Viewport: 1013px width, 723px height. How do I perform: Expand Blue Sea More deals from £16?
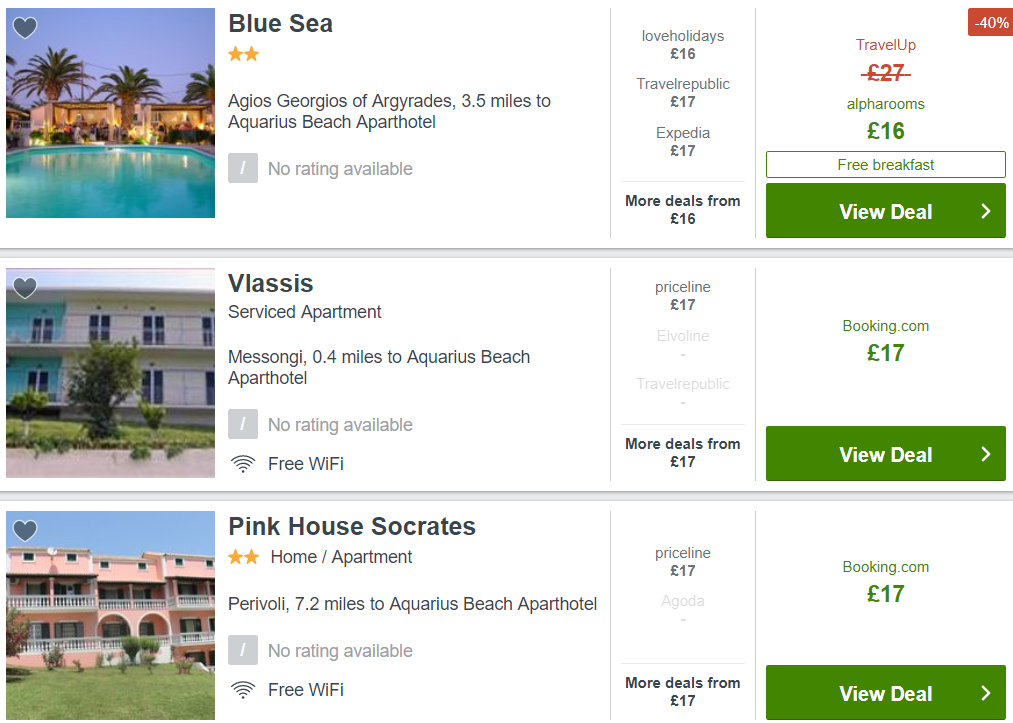[683, 209]
